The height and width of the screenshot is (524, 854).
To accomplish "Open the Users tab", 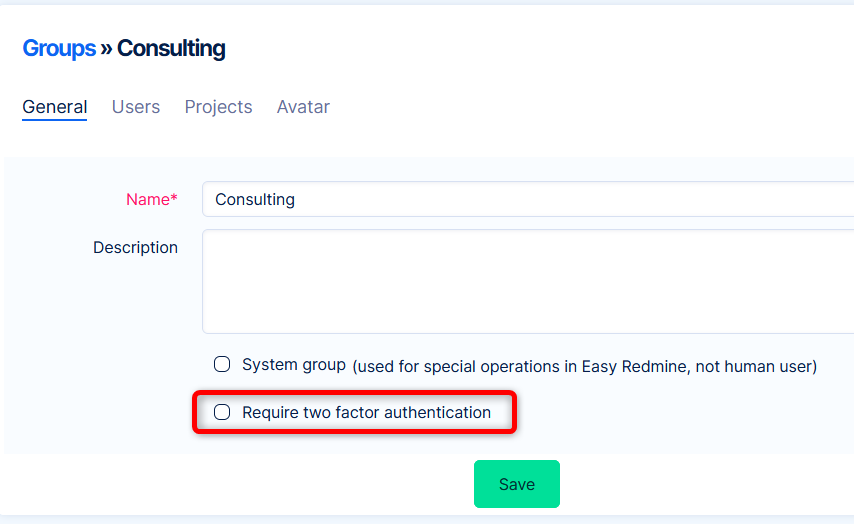I will tap(136, 107).
